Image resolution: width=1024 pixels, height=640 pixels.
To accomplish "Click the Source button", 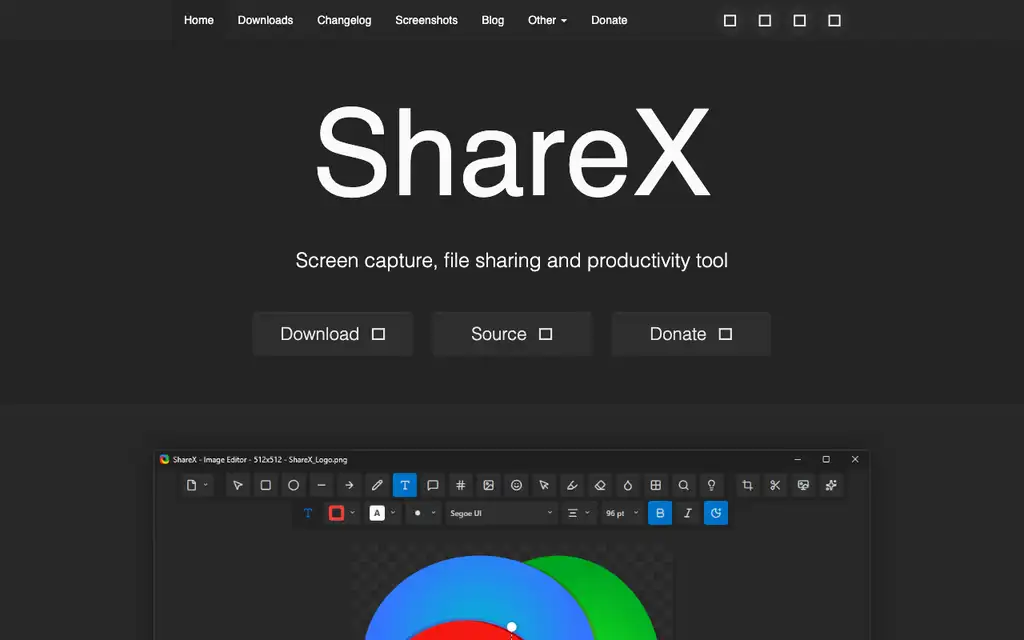I will point(512,334).
